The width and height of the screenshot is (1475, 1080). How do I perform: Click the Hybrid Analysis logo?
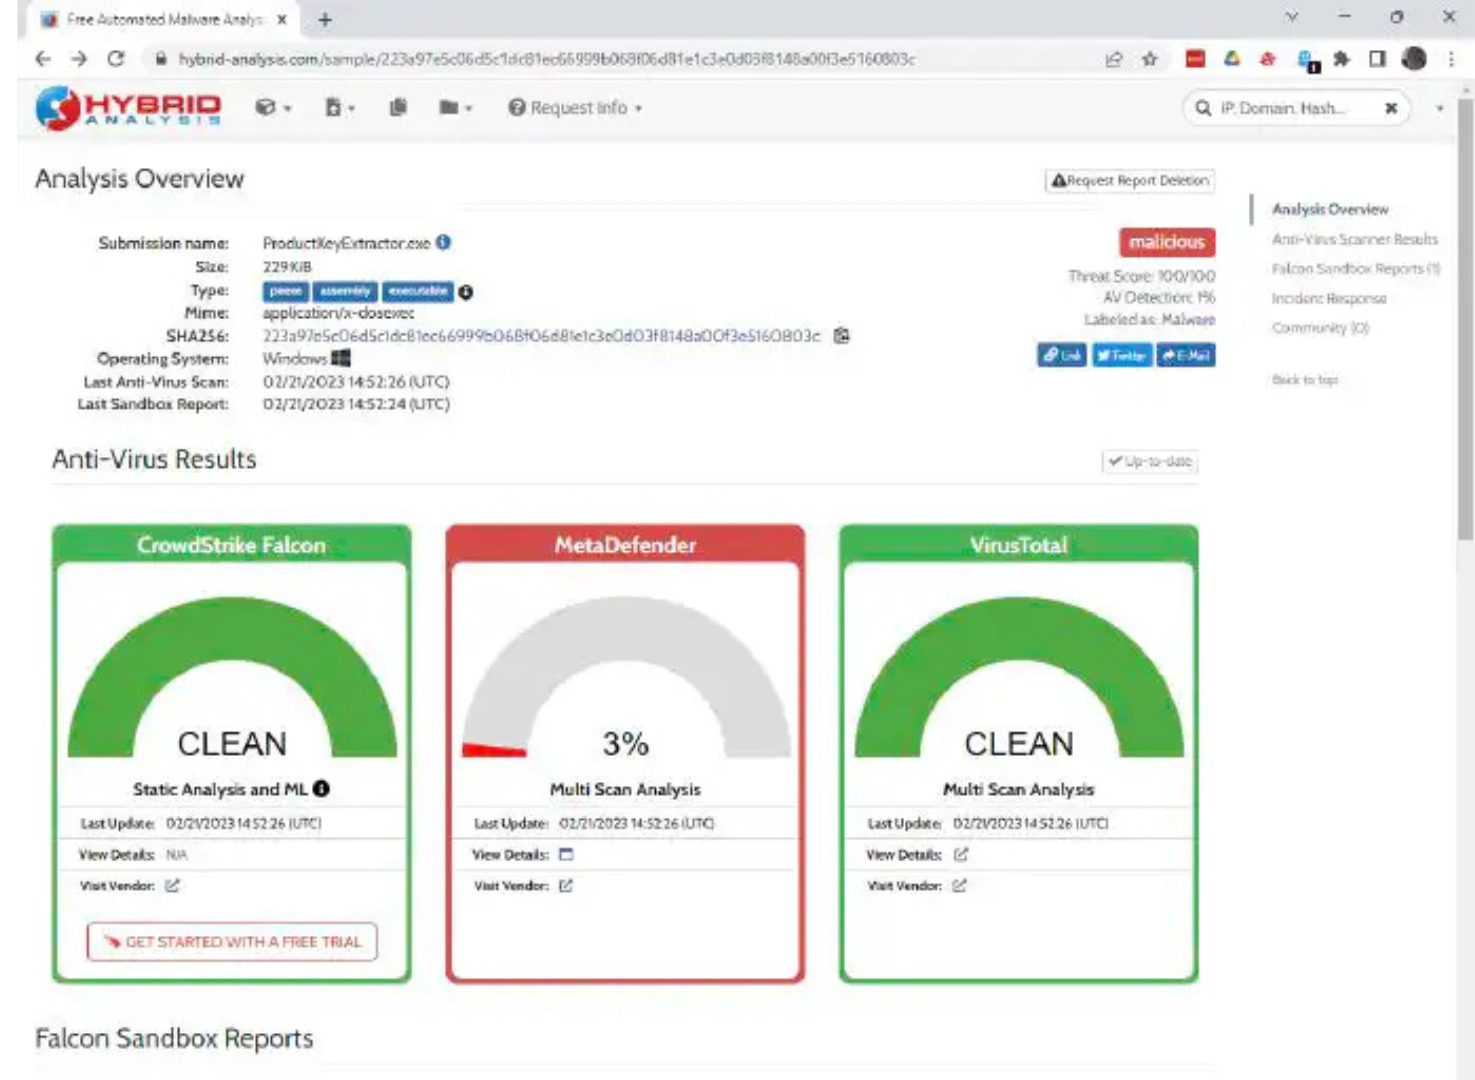coord(128,108)
